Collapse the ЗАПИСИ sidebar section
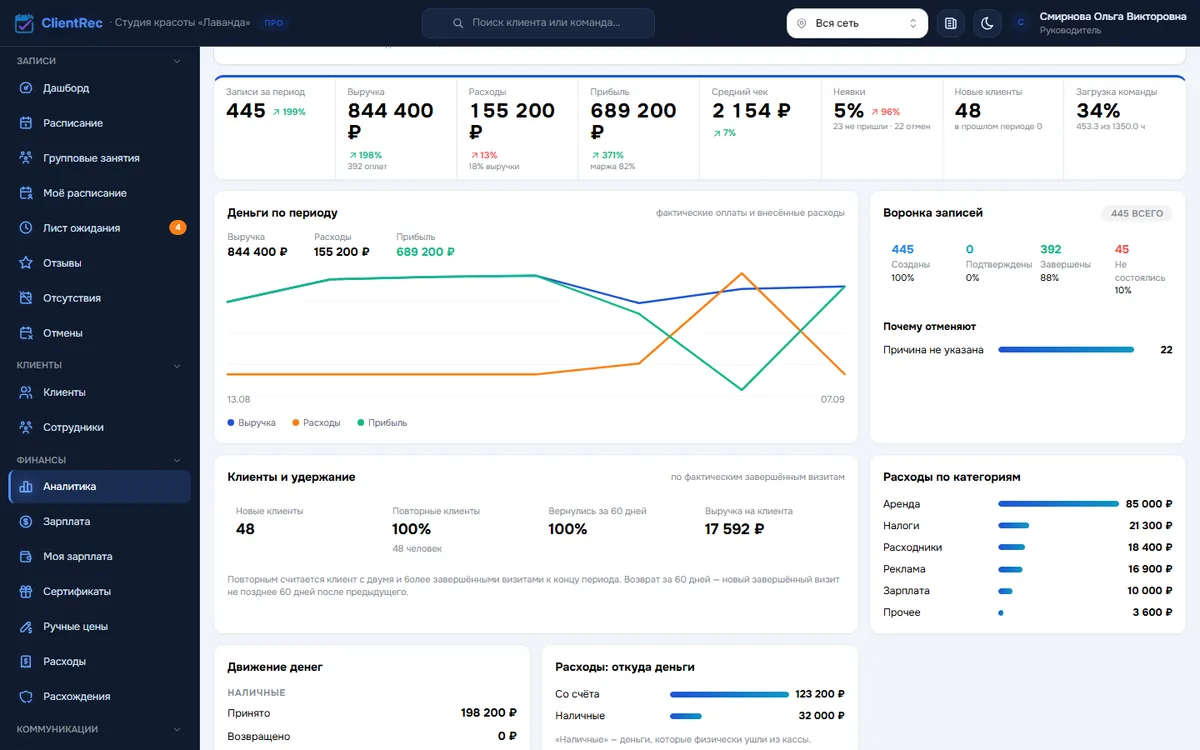Viewport: 1200px width, 750px height. pos(177,61)
